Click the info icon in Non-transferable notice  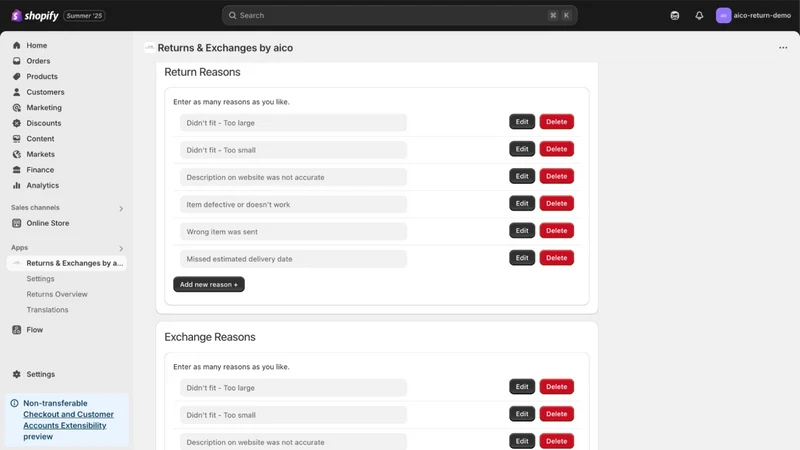tap(14, 403)
